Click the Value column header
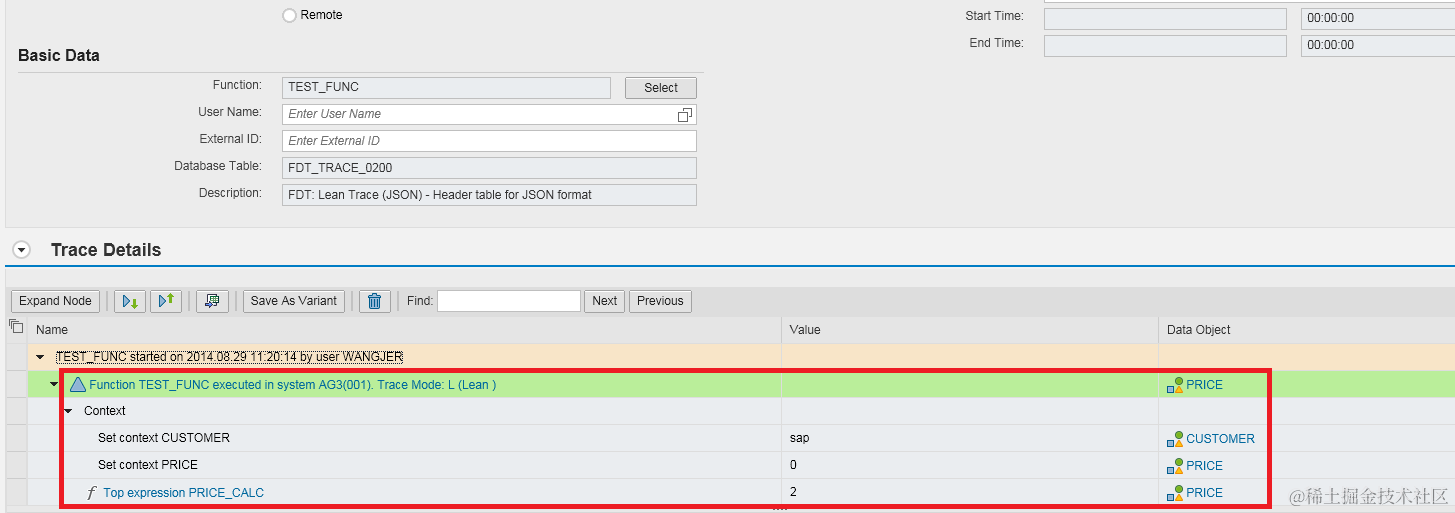Screen dimensions: 1455x513 tap(970, 330)
